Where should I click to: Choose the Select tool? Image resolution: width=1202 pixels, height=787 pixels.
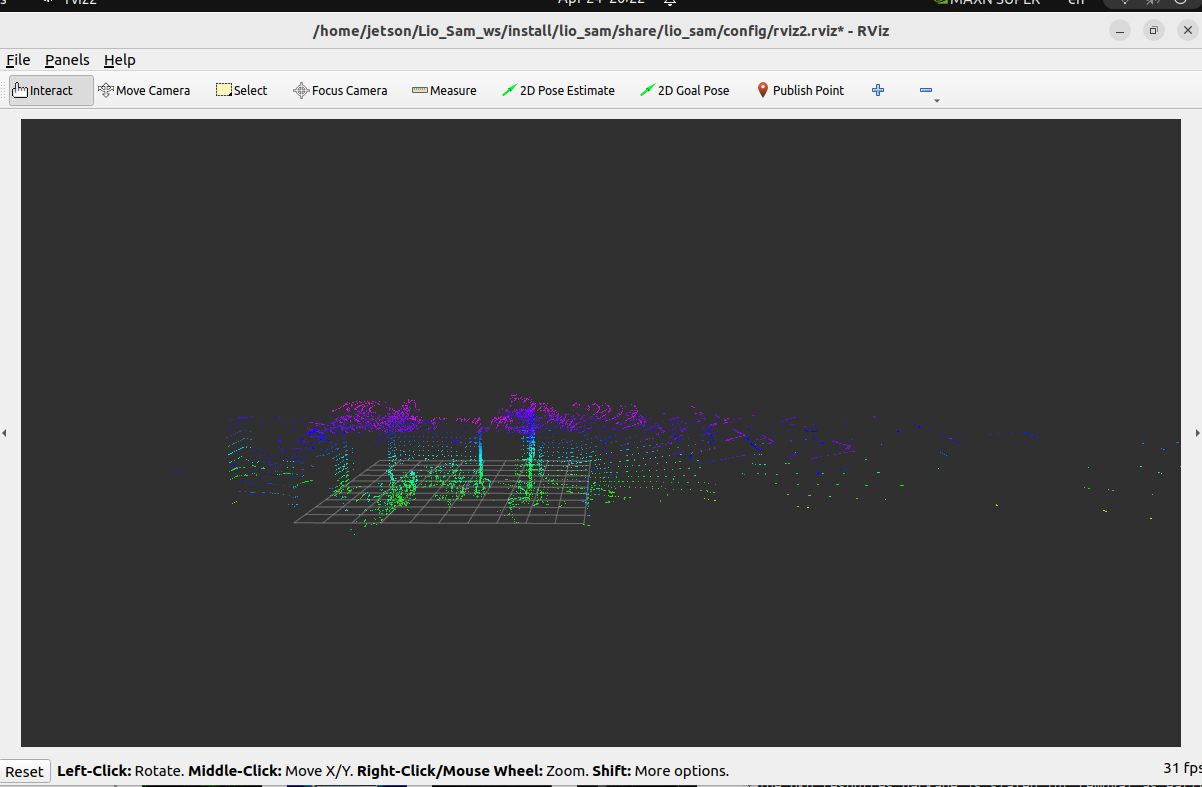click(x=242, y=90)
